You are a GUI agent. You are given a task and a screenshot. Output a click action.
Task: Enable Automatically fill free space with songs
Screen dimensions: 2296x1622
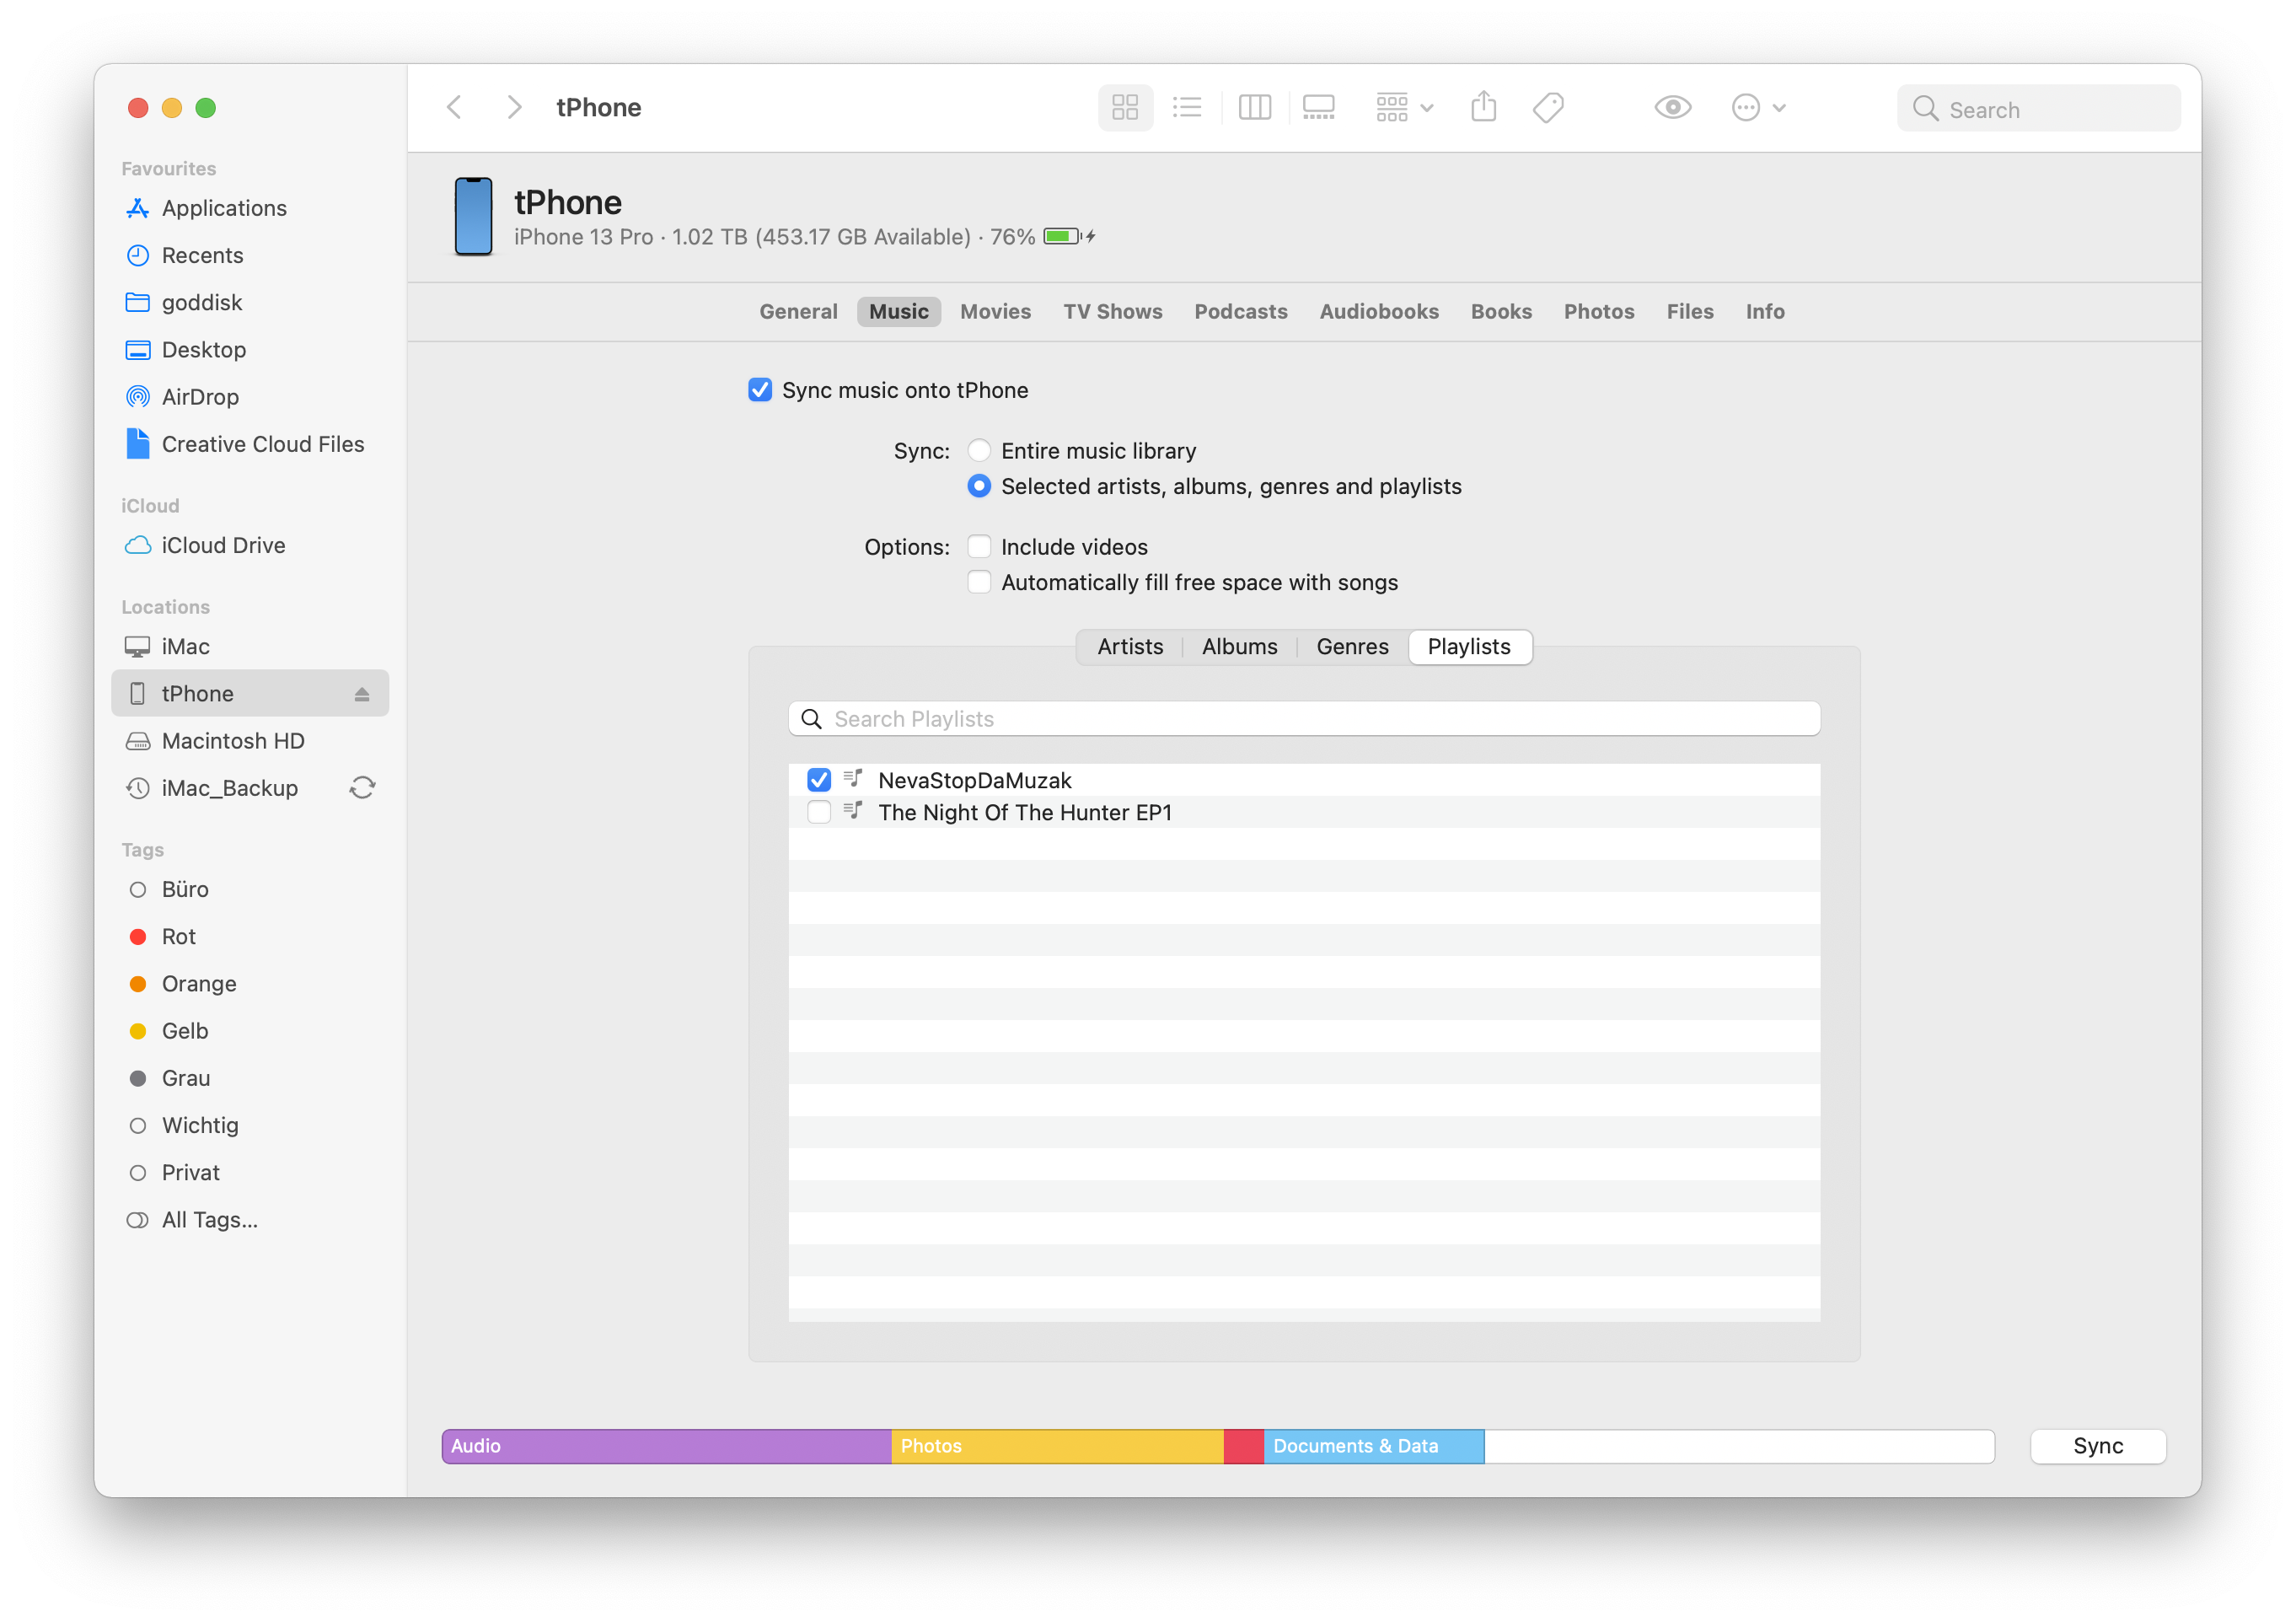pos(979,582)
